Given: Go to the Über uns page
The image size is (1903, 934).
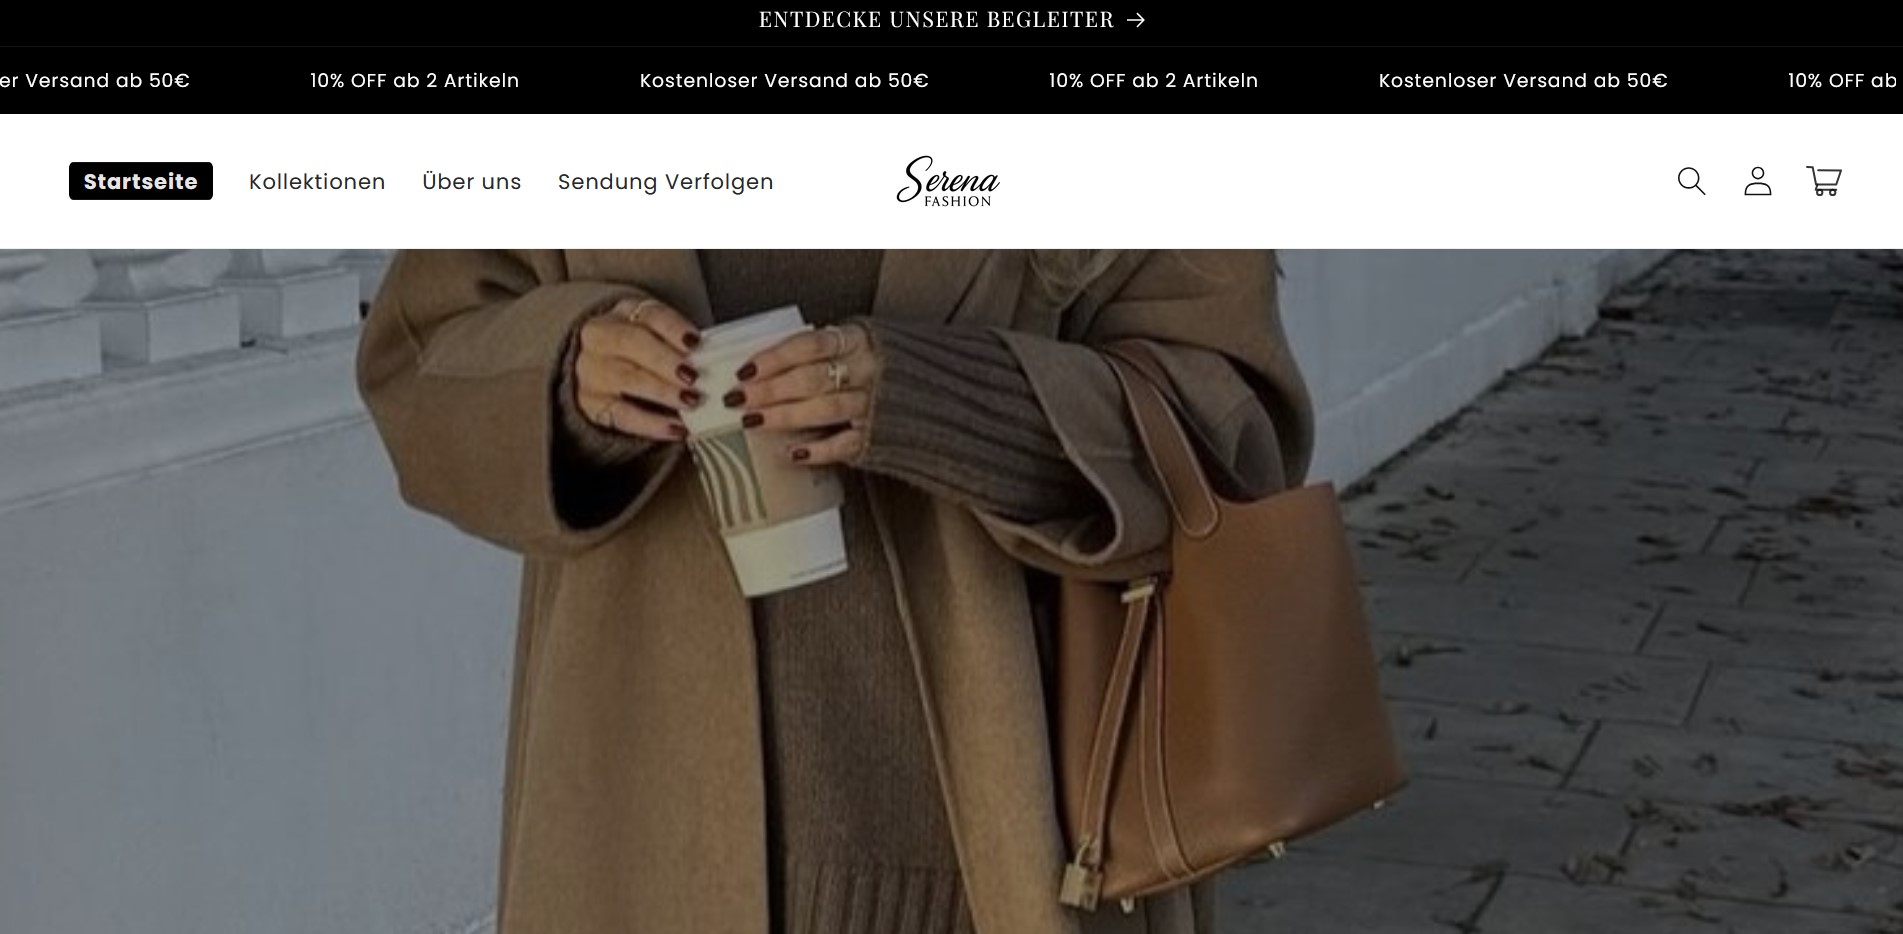Looking at the screenshot, I should pos(472,182).
